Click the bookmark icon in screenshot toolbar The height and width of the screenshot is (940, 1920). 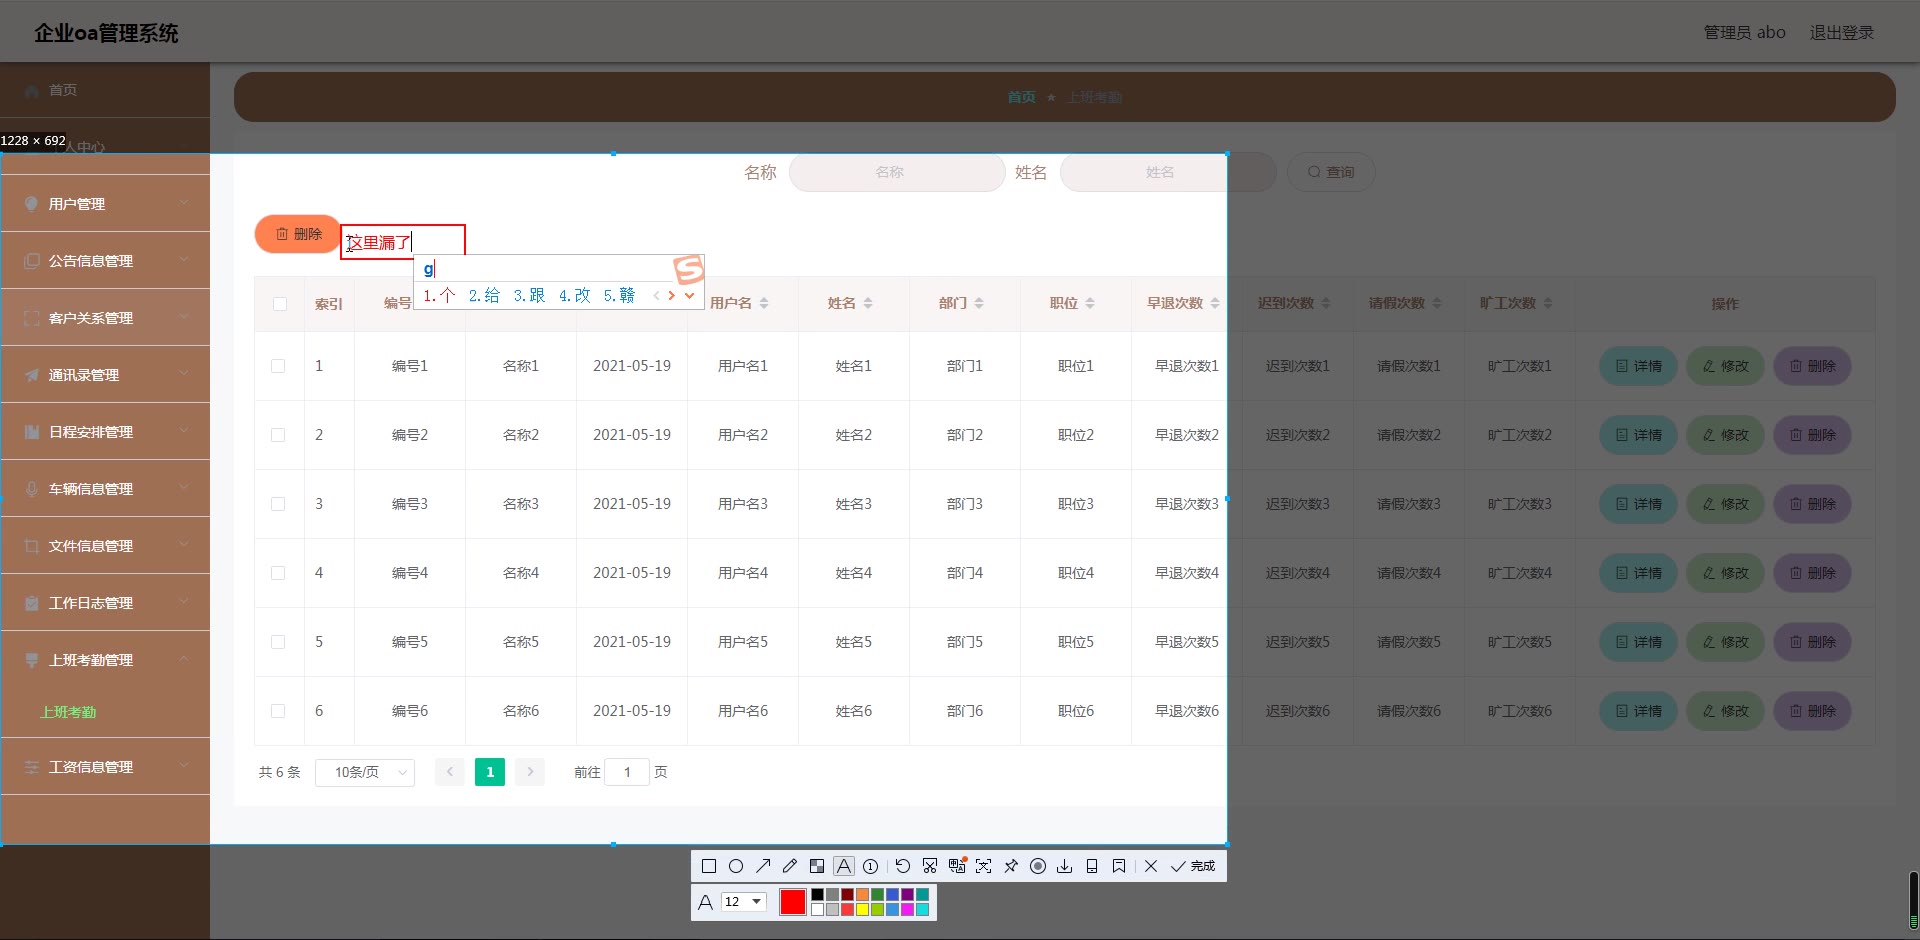coord(1119,866)
